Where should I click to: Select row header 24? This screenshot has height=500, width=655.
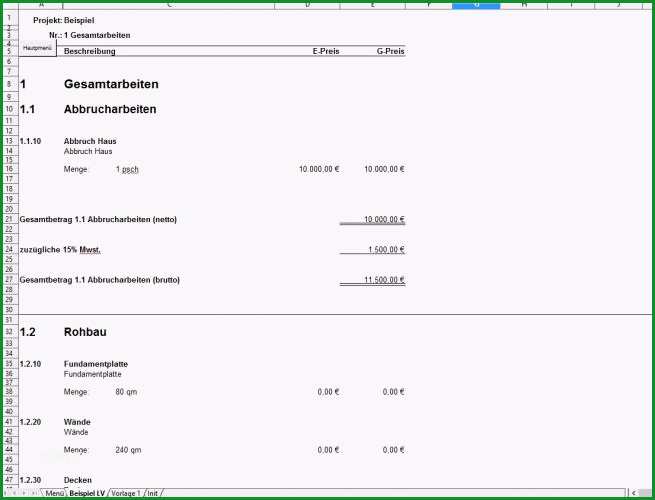(9, 250)
